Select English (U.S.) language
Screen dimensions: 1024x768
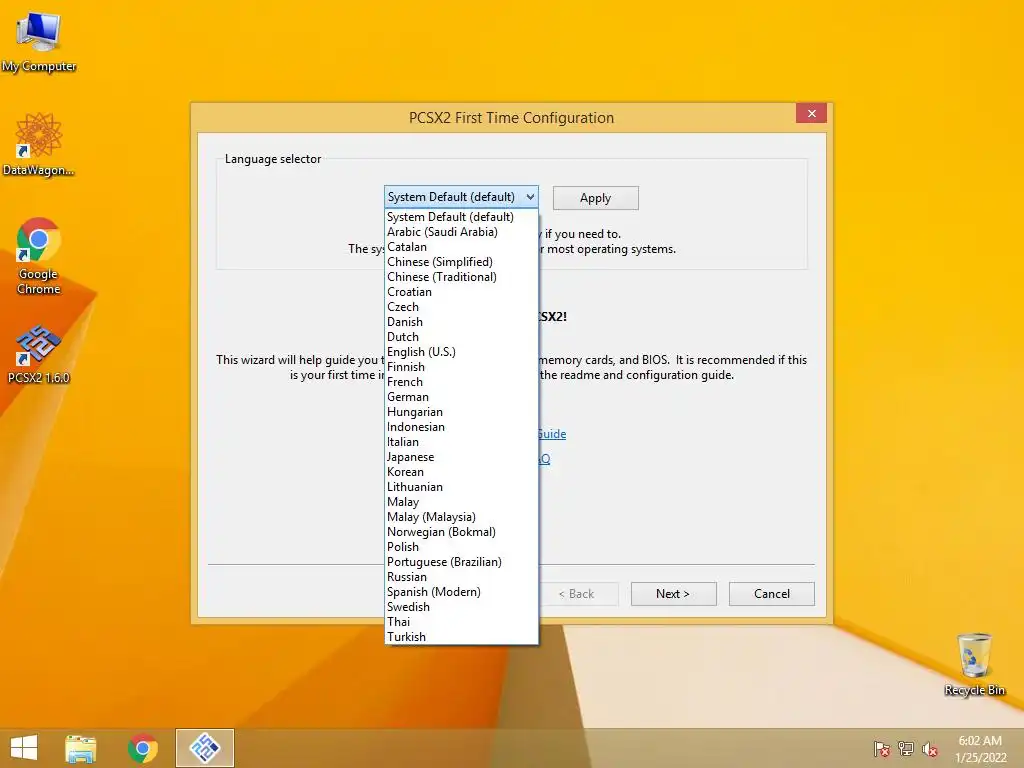(x=461, y=352)
